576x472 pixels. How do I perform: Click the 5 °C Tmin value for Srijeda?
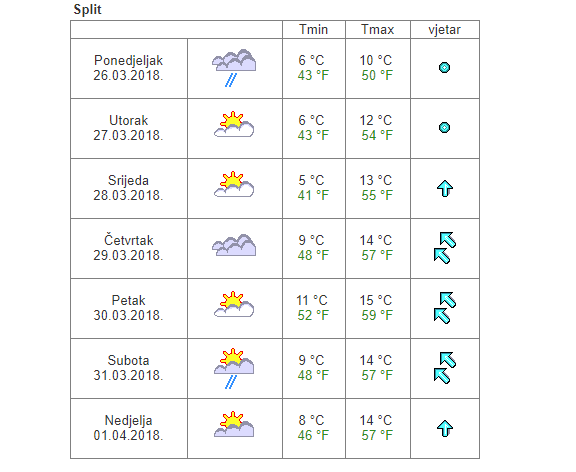tap(311, 180)
